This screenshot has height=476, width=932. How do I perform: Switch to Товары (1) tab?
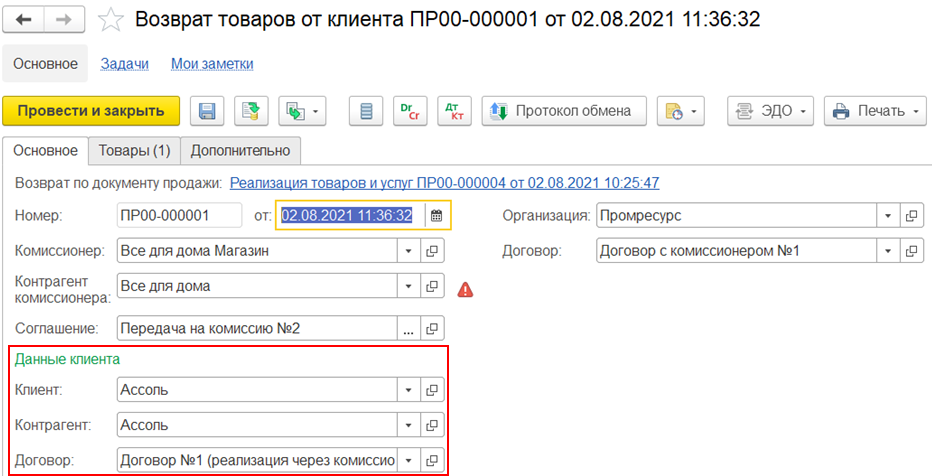(134, 150)
